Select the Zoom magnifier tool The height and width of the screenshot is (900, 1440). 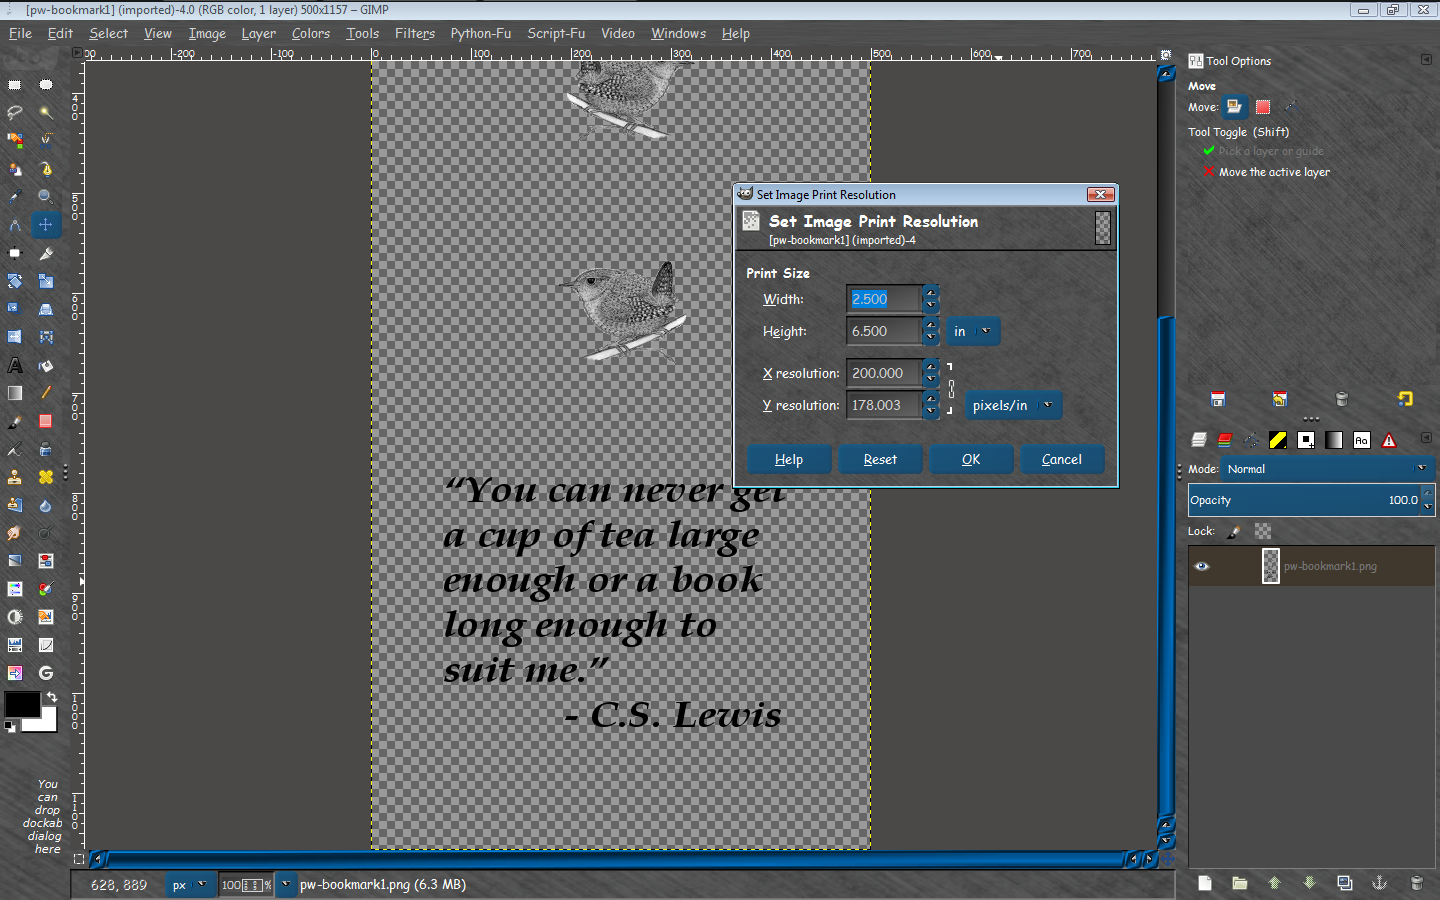click(46, 197)
